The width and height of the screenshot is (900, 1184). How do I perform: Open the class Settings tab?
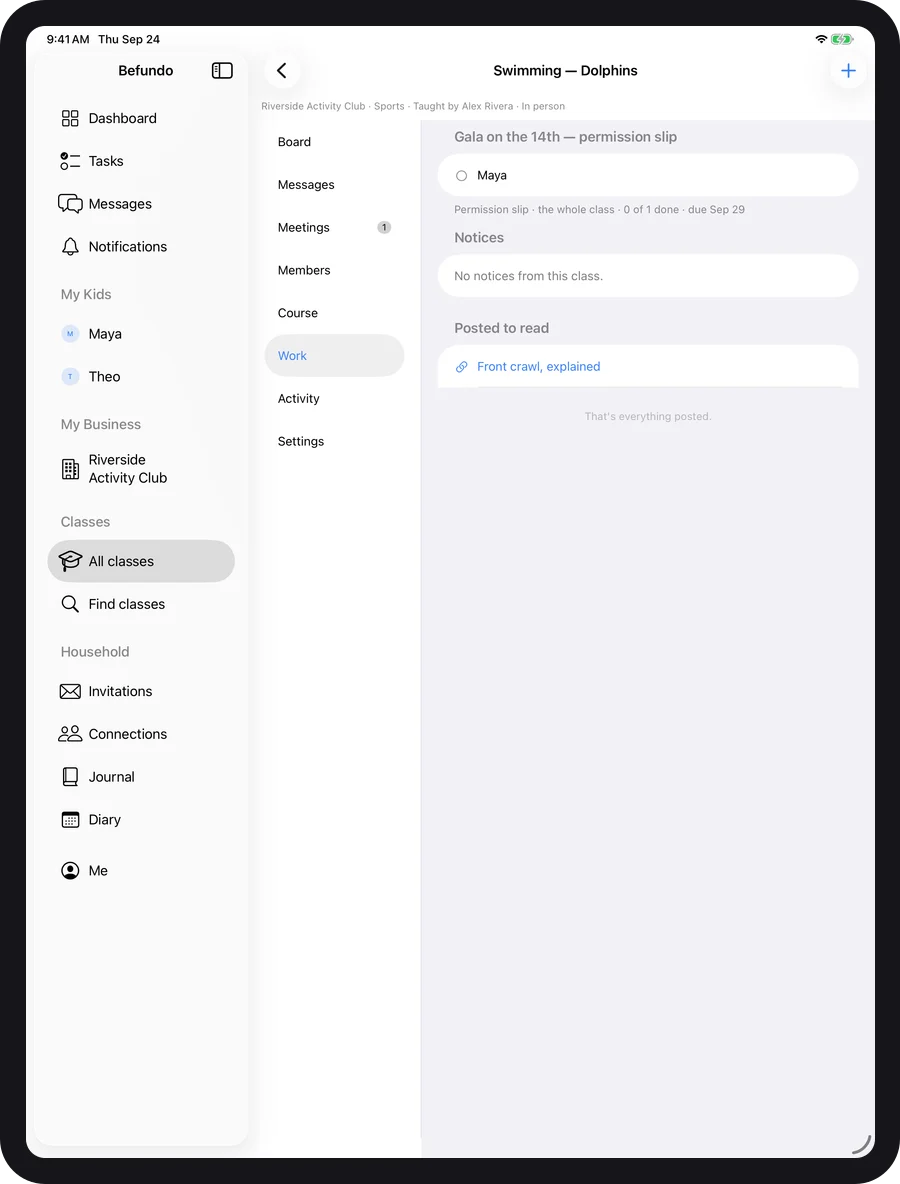coord(334,441)
